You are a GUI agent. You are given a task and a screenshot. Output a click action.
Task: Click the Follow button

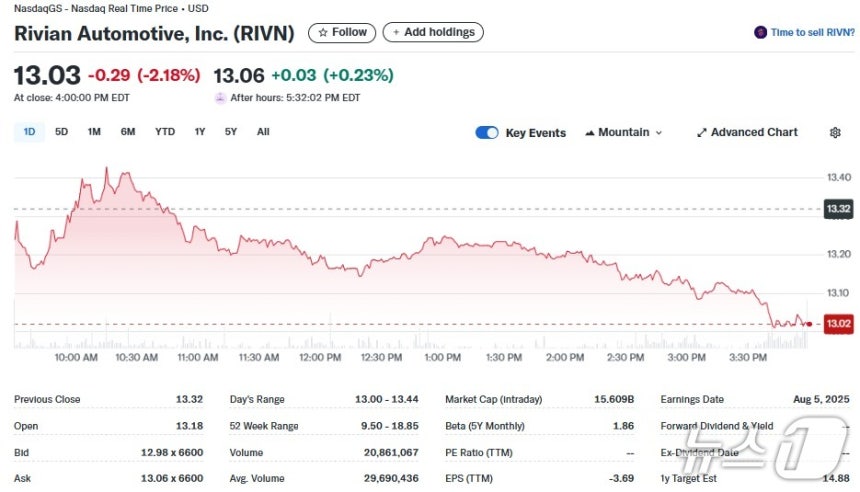pyautogui.click(x=342, y=32)
